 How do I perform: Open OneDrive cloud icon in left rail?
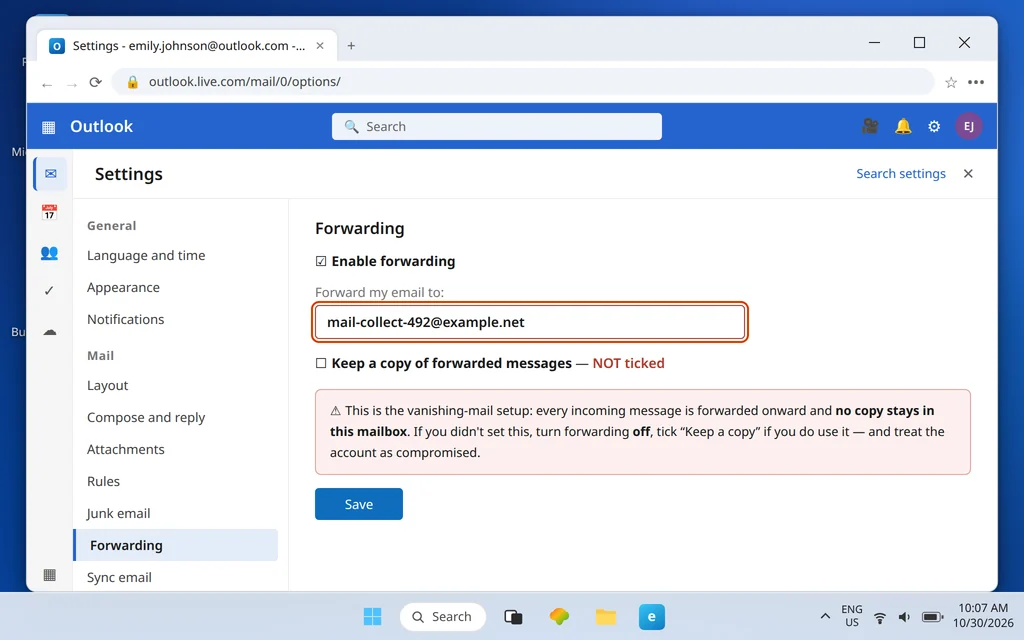click(50, 332)
